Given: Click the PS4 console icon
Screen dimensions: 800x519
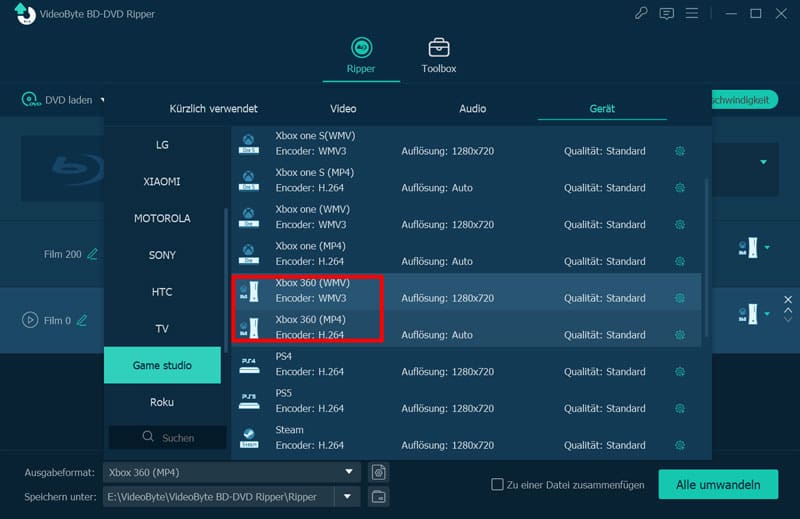Looking at the screenshot, I should pos(249,365).
